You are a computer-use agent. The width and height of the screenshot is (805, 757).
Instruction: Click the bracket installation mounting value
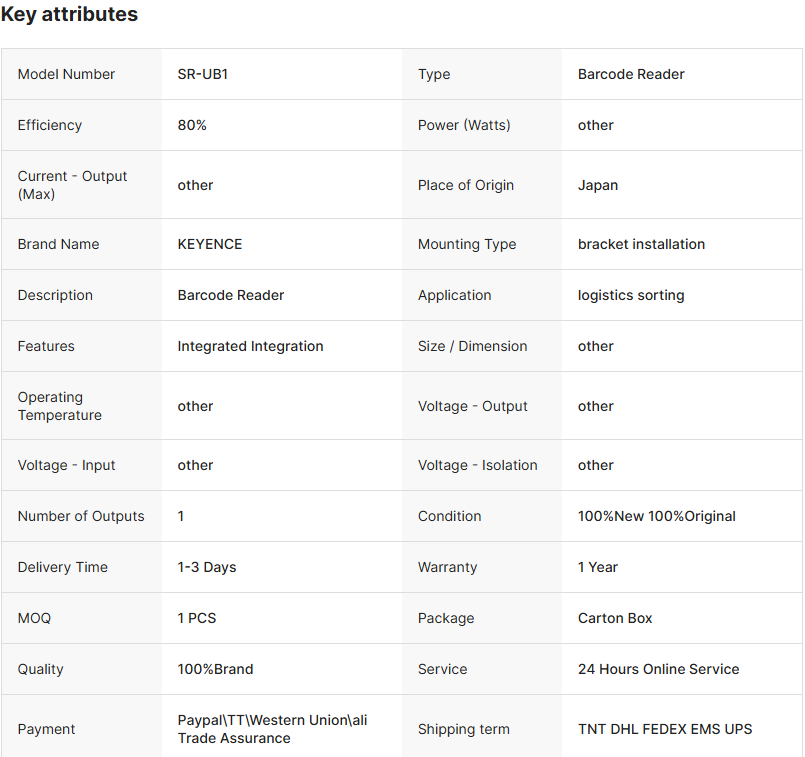[641, 244]
